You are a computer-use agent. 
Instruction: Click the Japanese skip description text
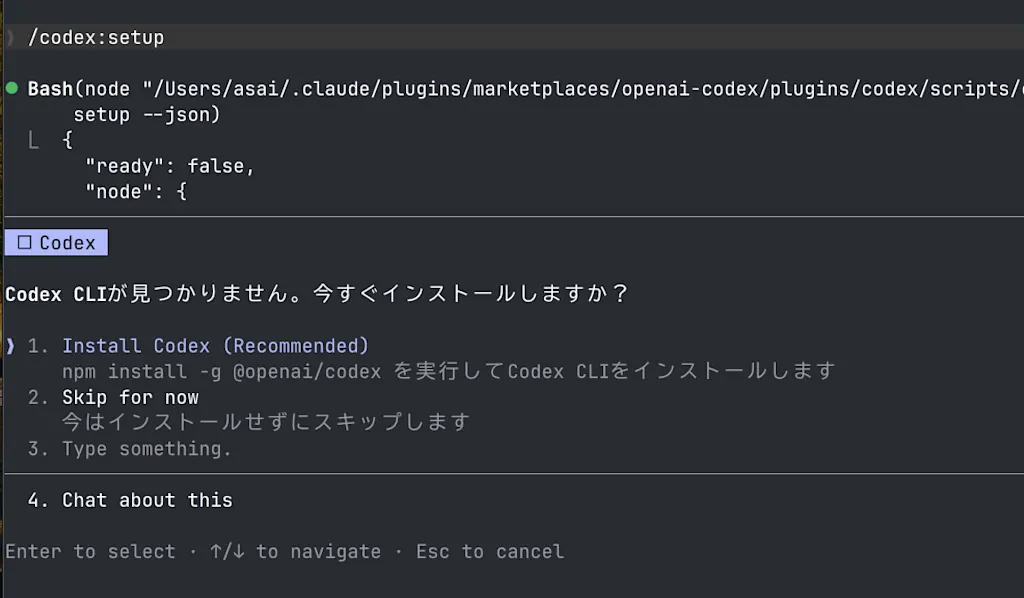(x=266, y=422)
